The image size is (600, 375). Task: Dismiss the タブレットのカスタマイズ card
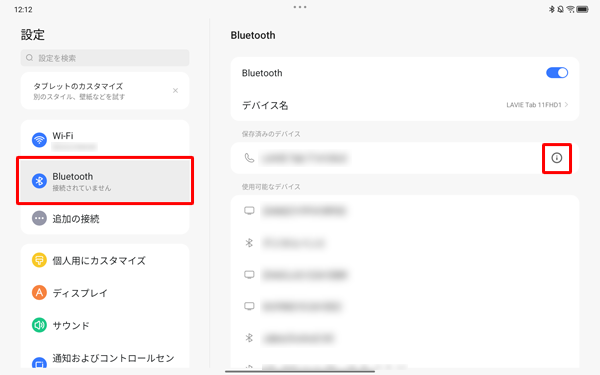coord(175,91)
